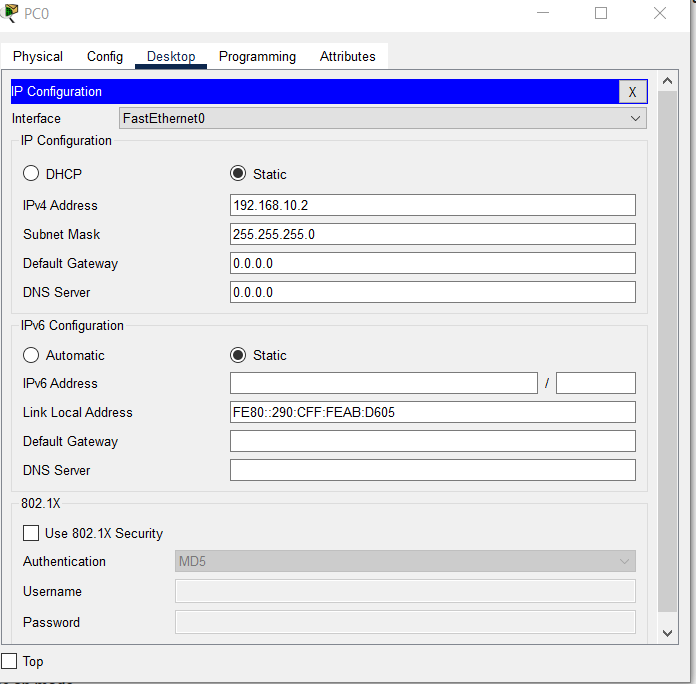The image size is (696, 684).
Task: Select Static under IPv6 Configuration
Action: click(x=238, y=355)
